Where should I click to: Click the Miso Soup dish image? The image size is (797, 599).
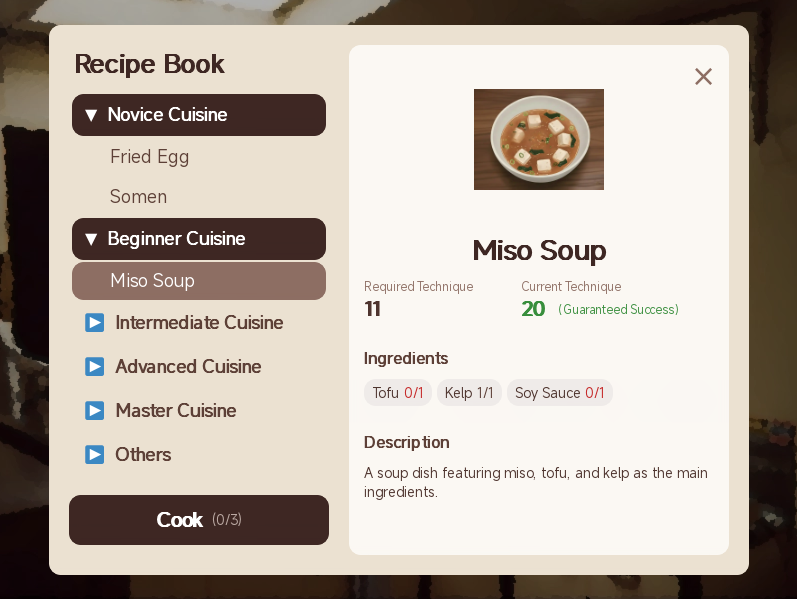click(538, 139)
